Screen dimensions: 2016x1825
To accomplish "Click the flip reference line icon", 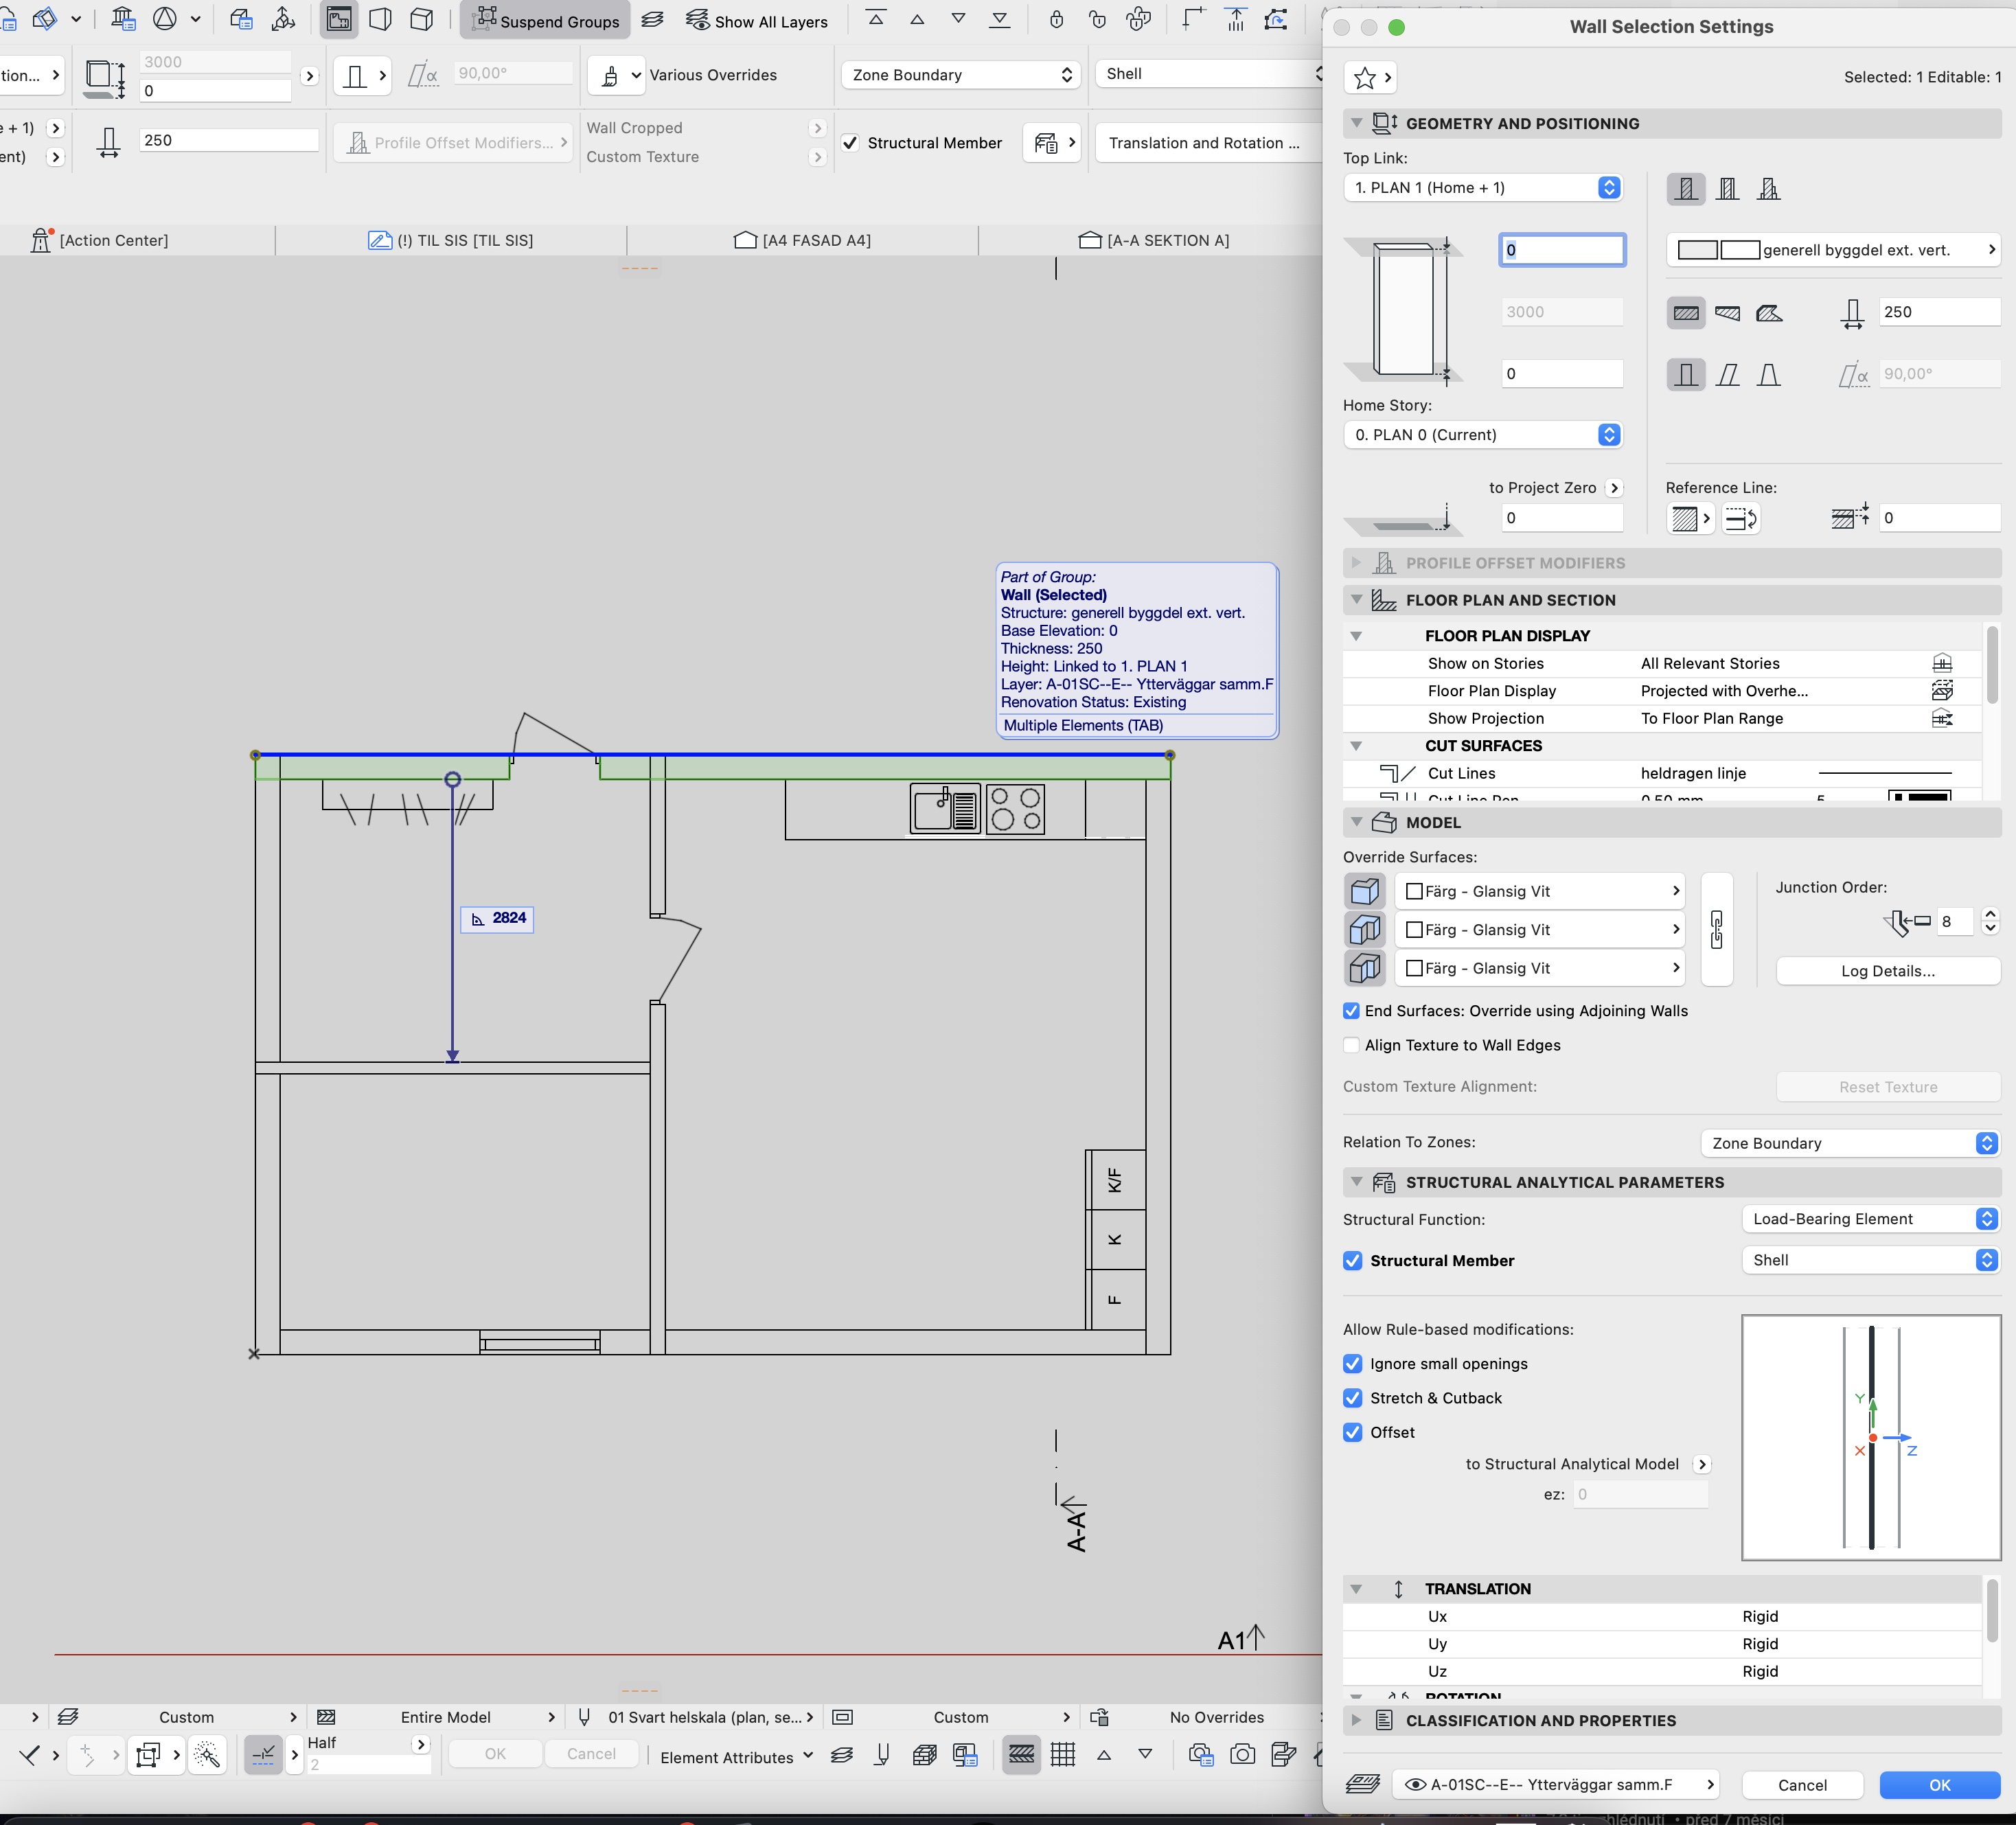I will [1740, 518].
